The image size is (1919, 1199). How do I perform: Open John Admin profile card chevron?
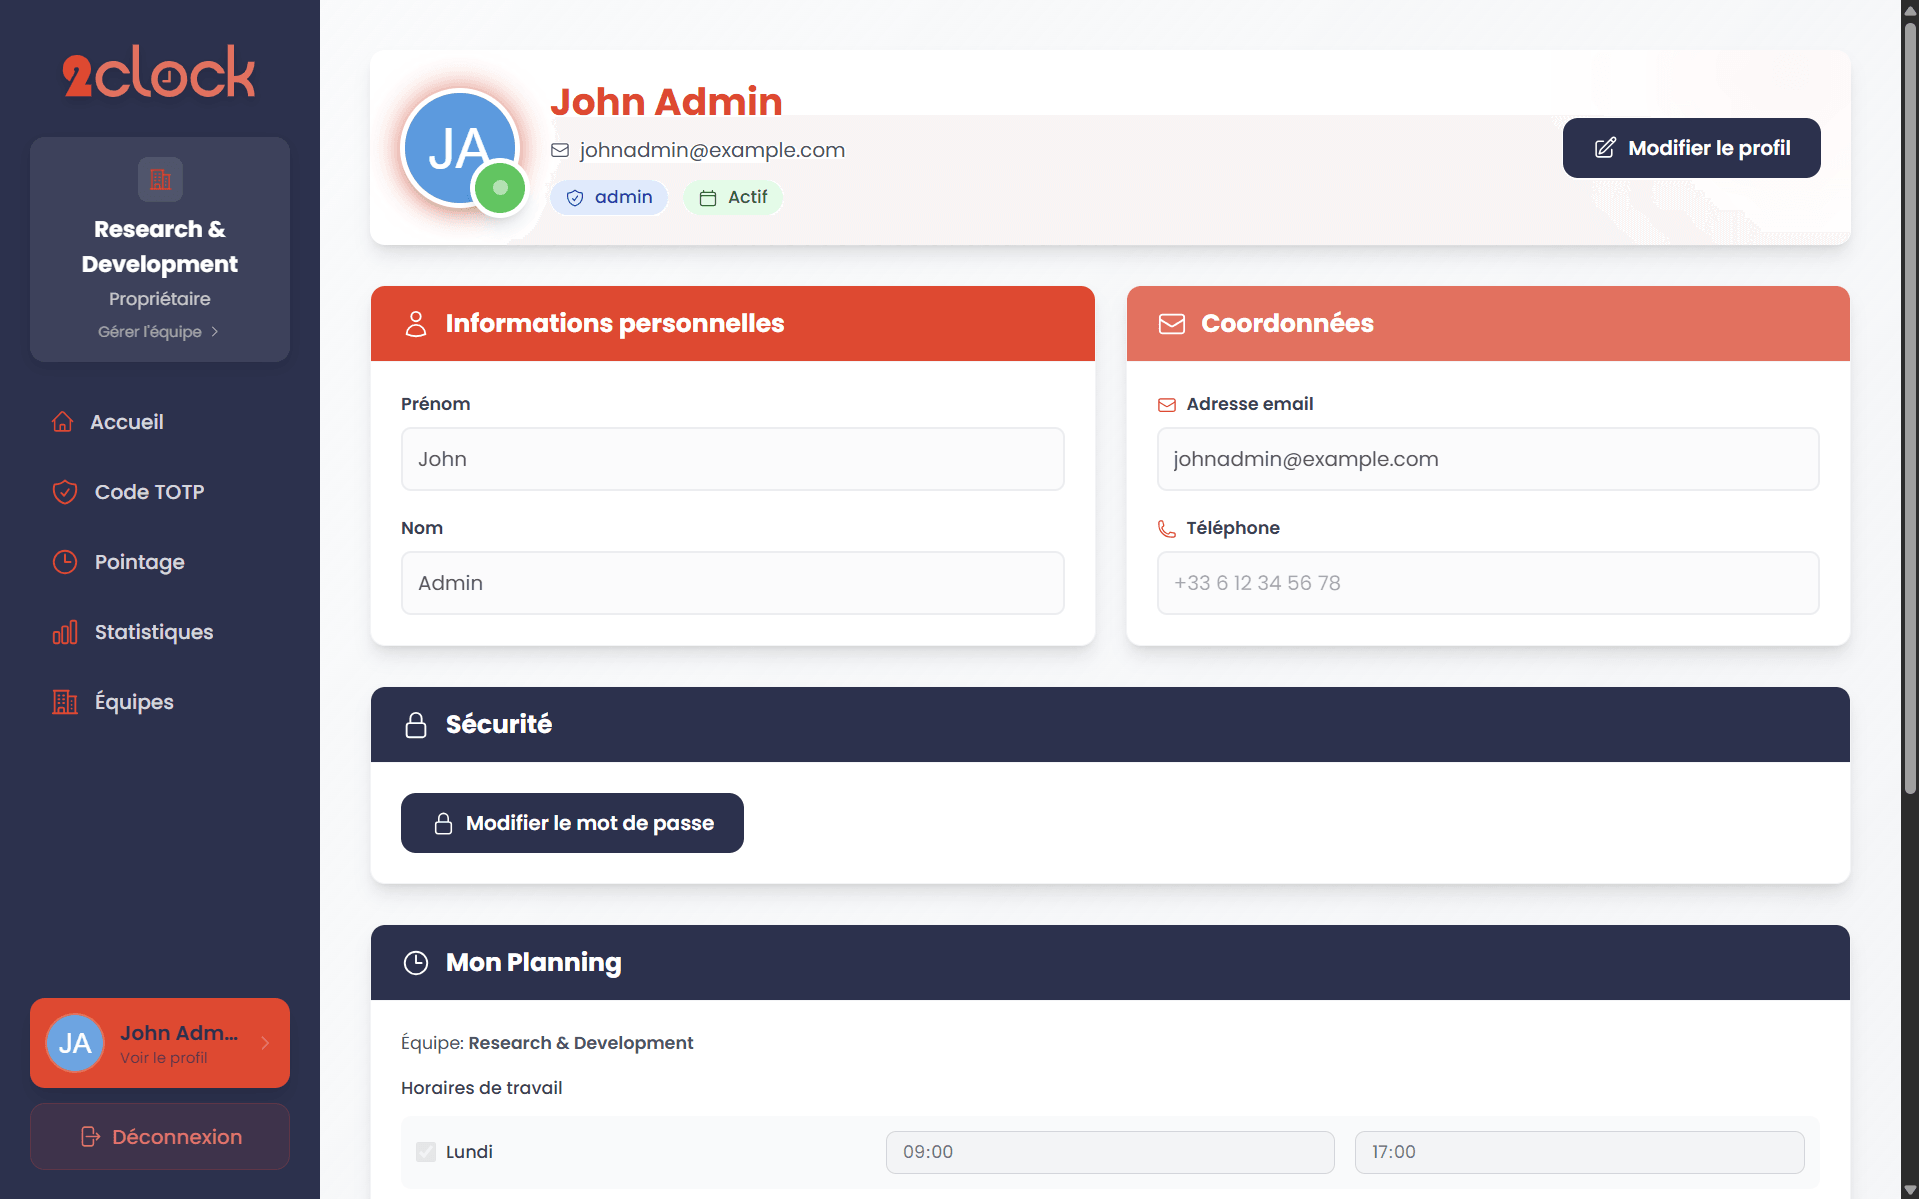click(x=265, y=1043)
